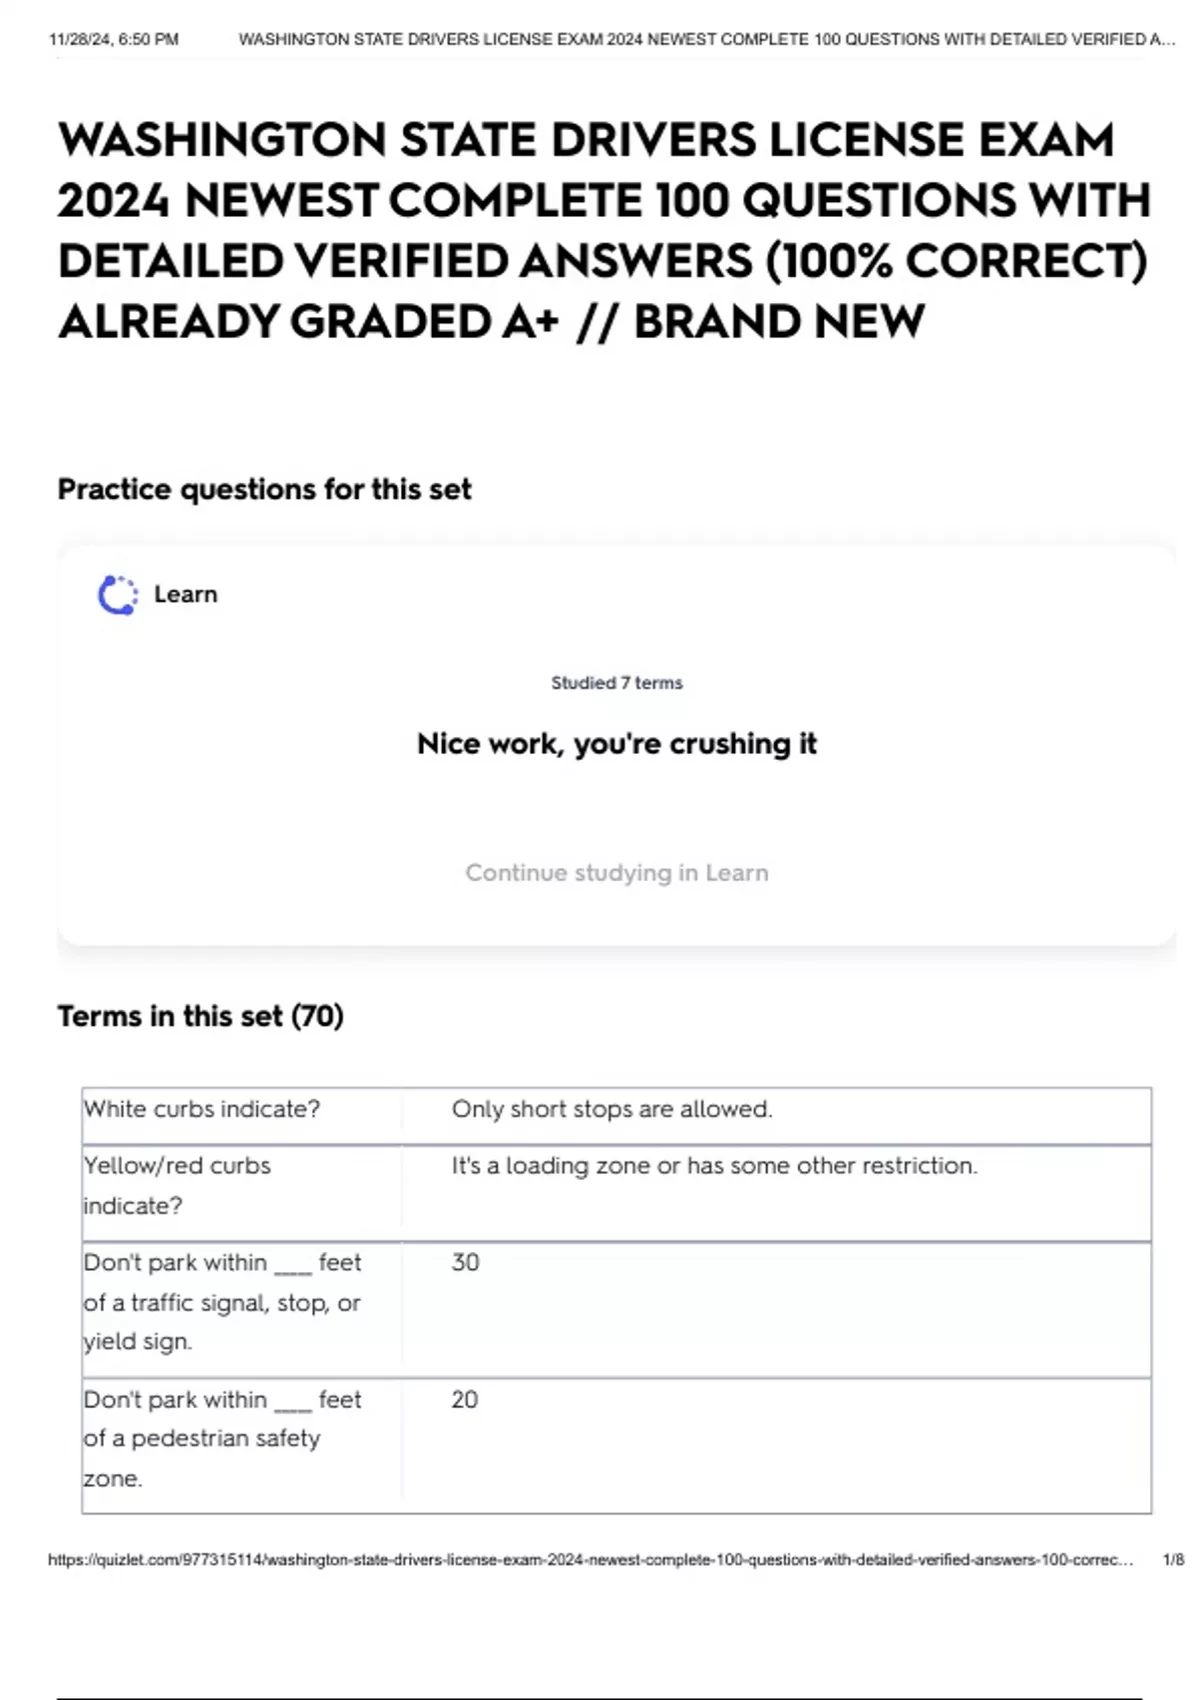Click the Learn label beside the icon
This screenshot has height=1700, width=1200.
(185, 594)
